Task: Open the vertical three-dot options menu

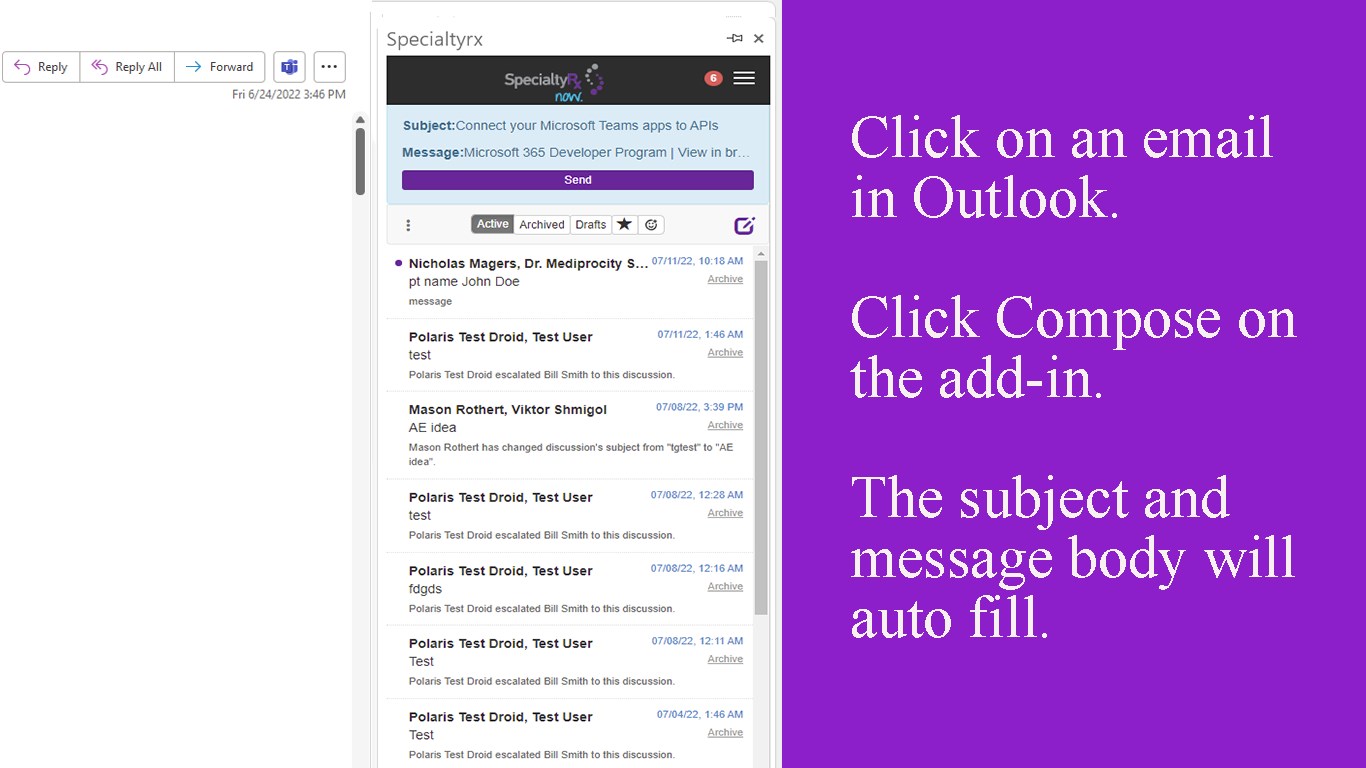Action: 408,225
